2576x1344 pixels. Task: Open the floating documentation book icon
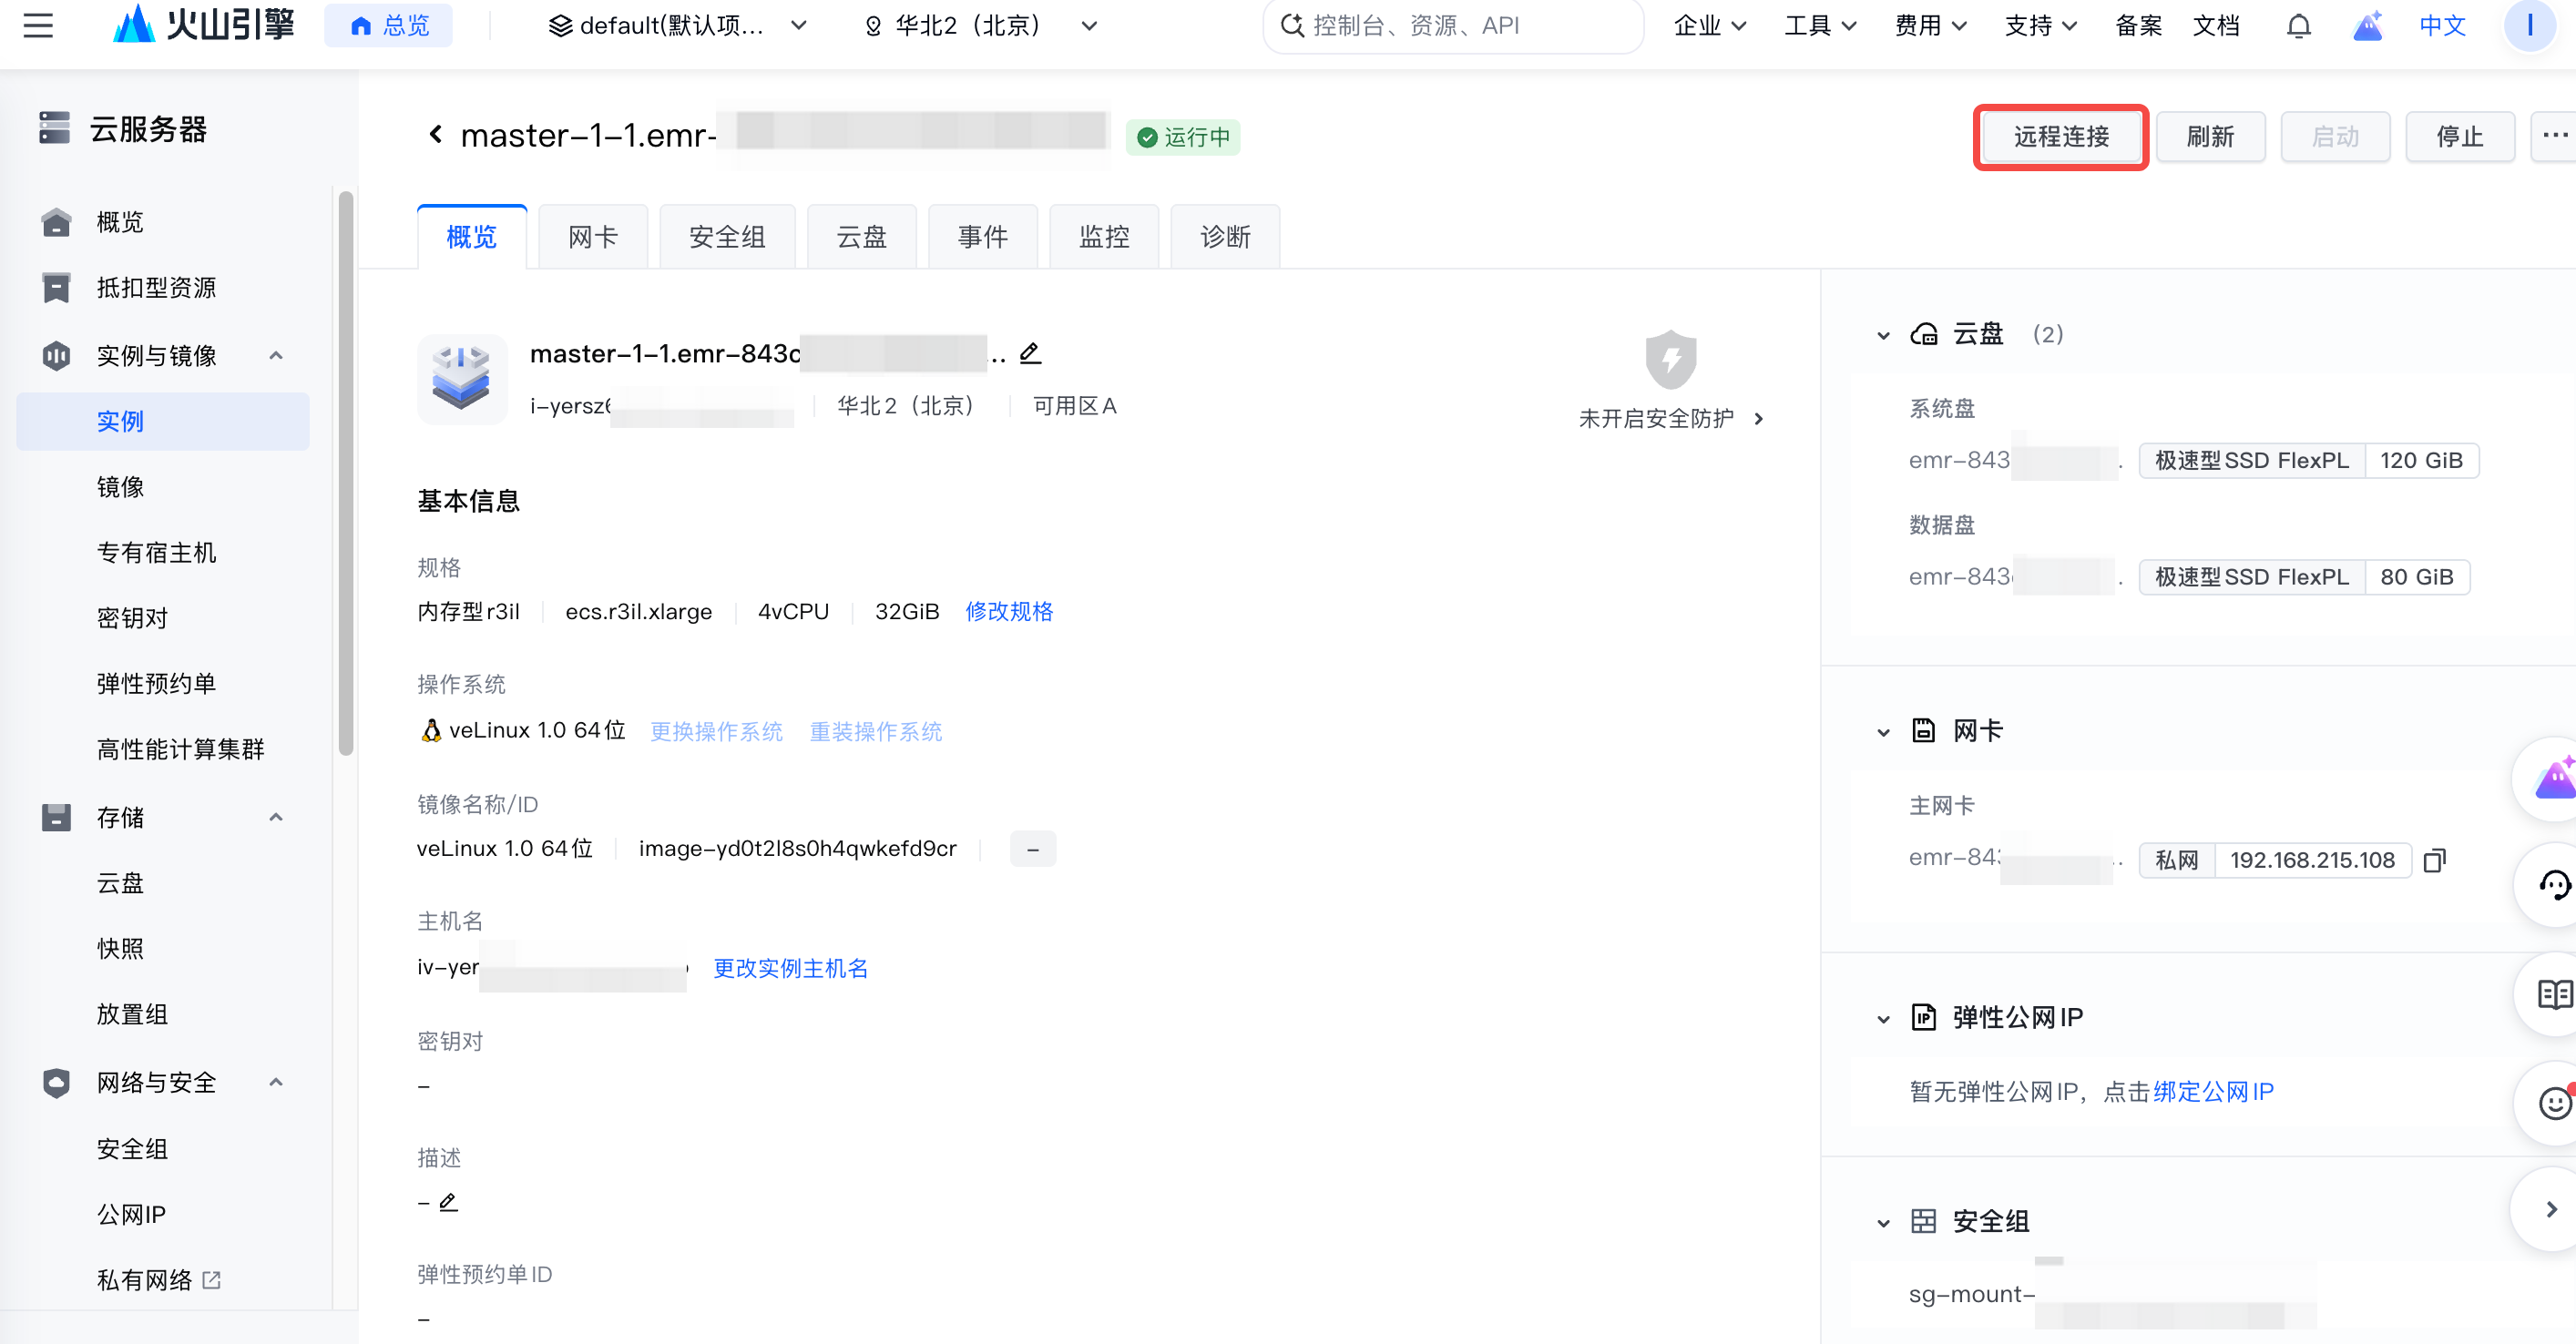click(x=2553, y=994)
